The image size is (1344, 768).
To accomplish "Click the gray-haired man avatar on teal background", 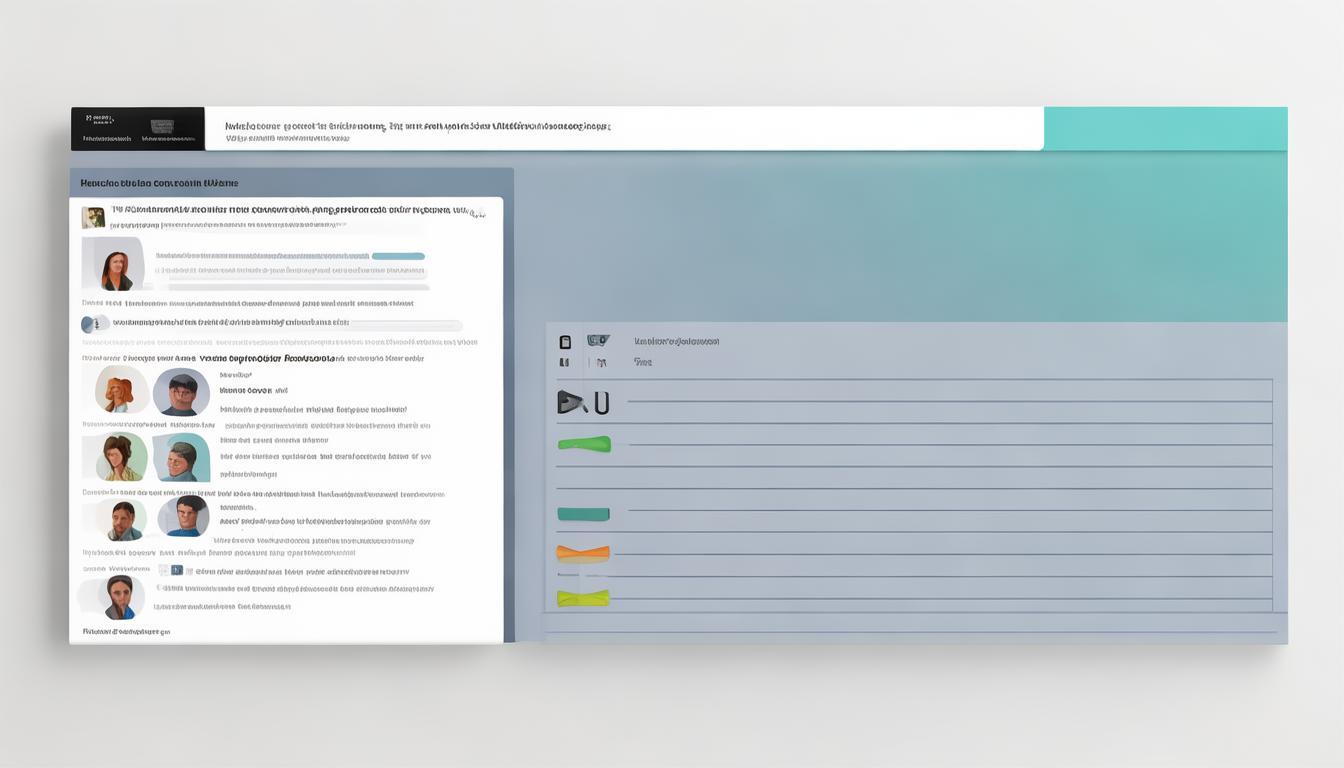I will (x=182, y=458).
